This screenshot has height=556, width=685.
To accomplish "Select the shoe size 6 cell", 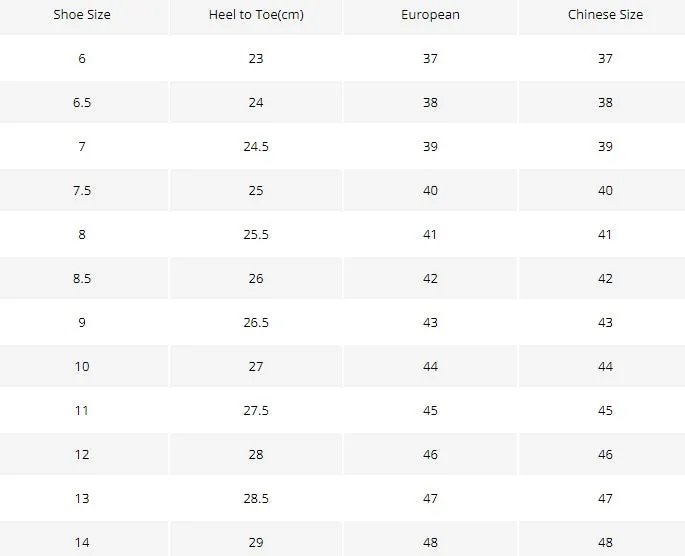I will coord(82,59).
